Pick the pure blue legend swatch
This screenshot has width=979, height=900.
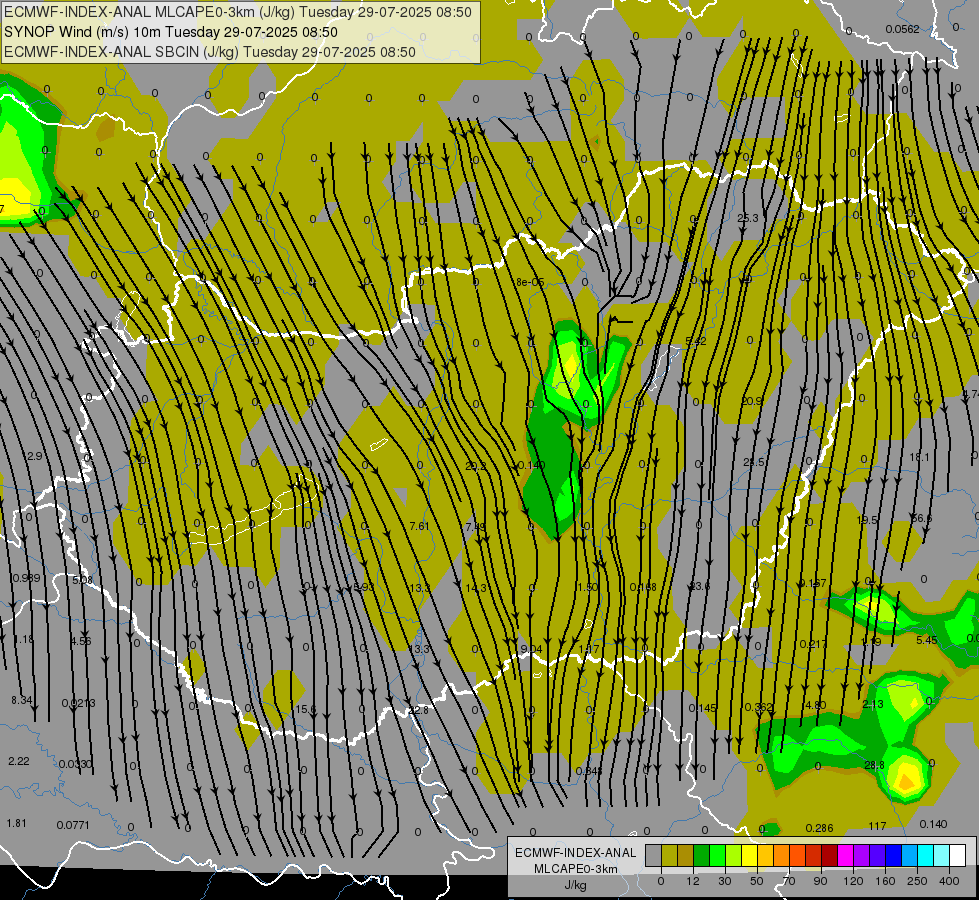(x=893, y=856)
